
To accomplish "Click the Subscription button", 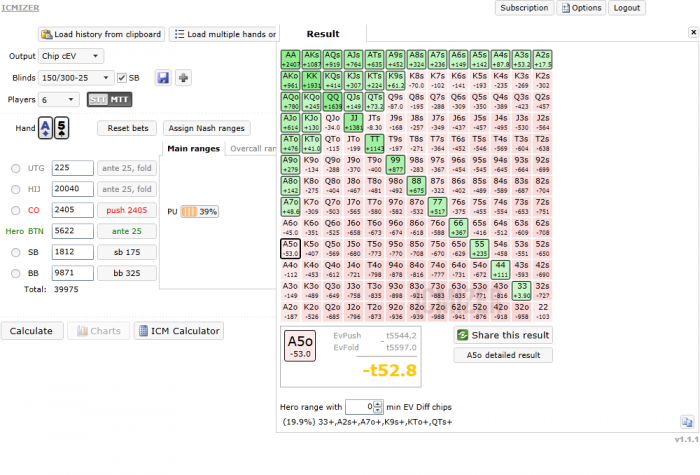I will (x=524, y=8).
